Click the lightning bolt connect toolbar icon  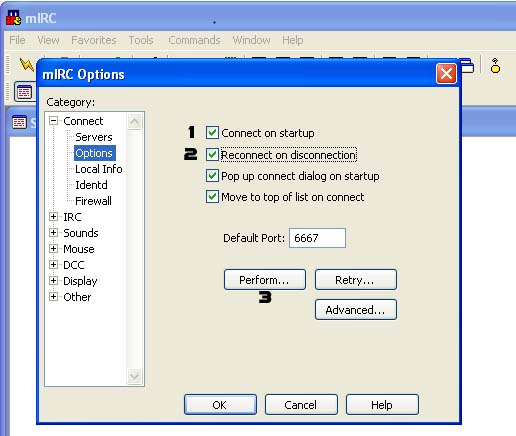click(26, 65)
